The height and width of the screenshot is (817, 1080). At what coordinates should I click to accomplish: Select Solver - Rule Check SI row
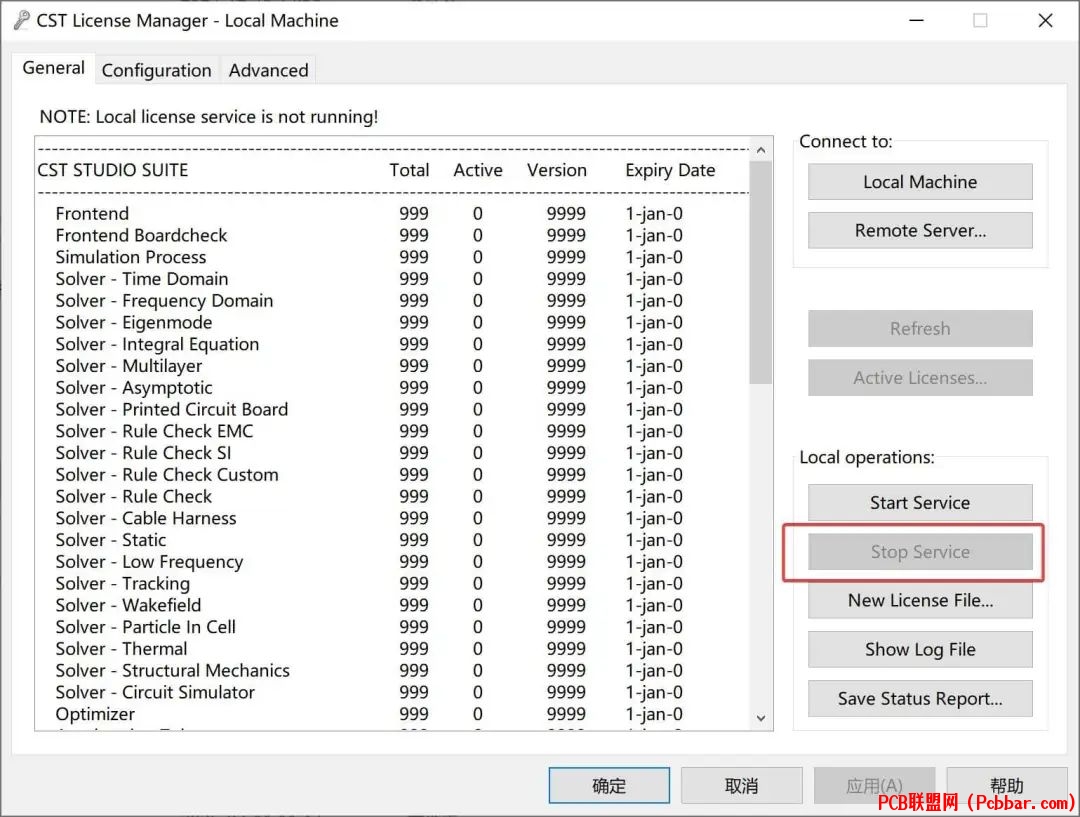point(369,453)
